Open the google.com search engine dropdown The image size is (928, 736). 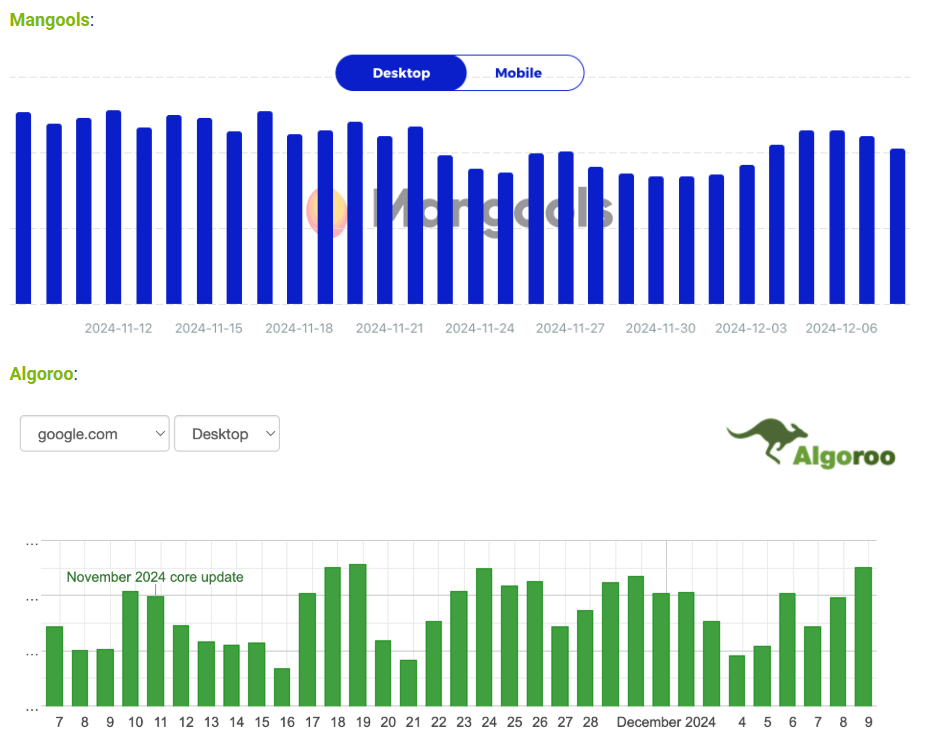click(95, 434)
